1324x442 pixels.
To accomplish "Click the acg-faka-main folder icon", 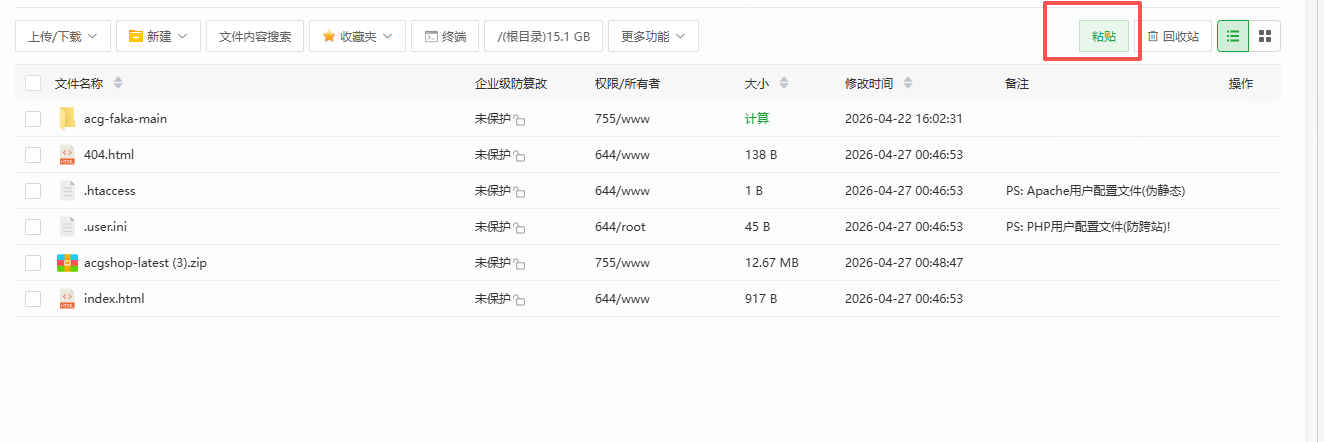I will (67, 119).
